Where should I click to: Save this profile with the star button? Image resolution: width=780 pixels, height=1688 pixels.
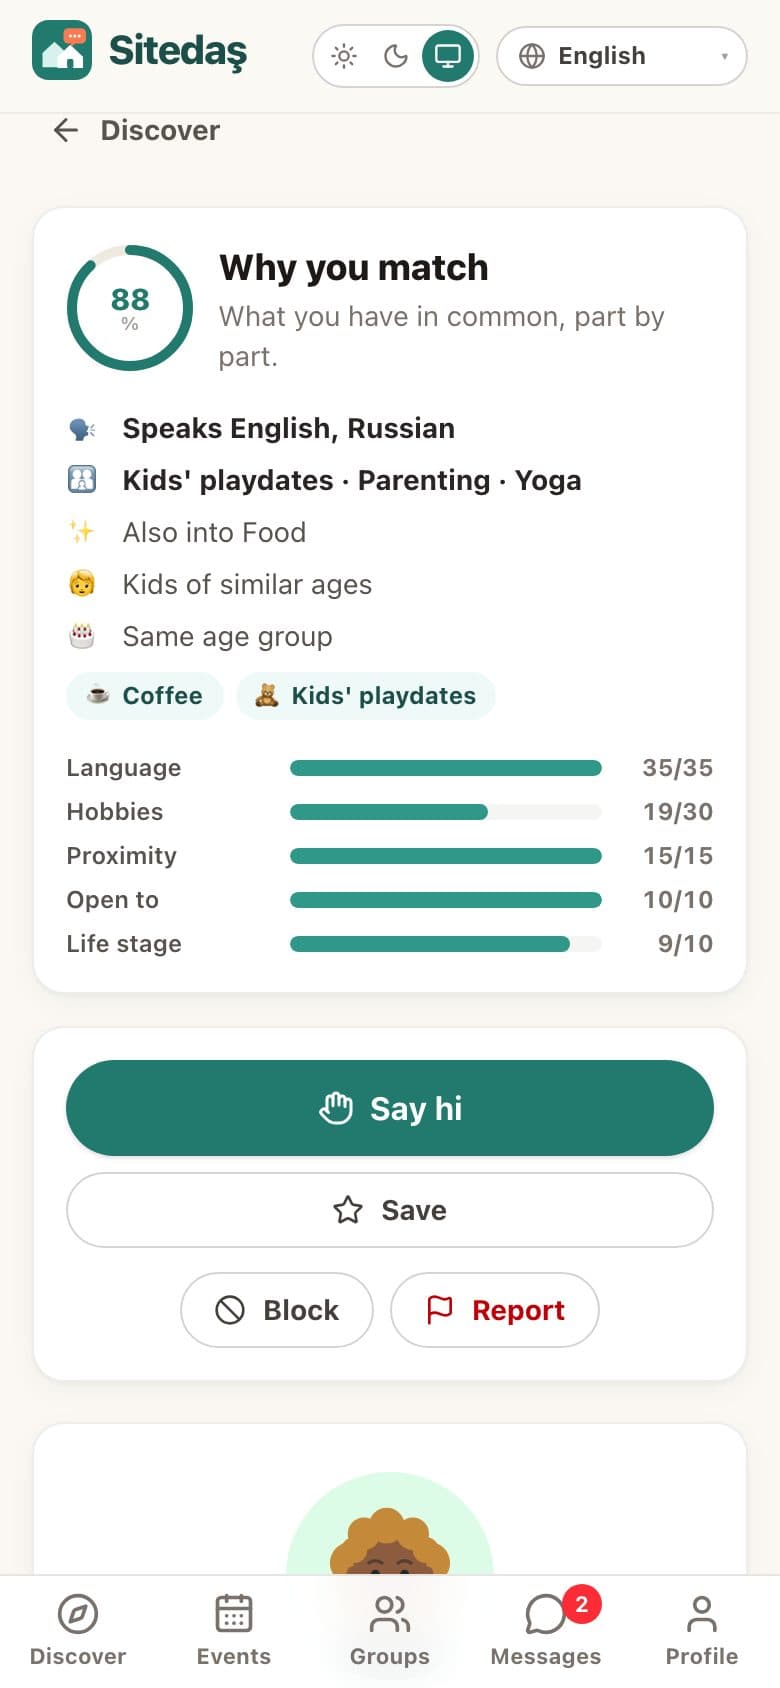[x=390, y=1210]
